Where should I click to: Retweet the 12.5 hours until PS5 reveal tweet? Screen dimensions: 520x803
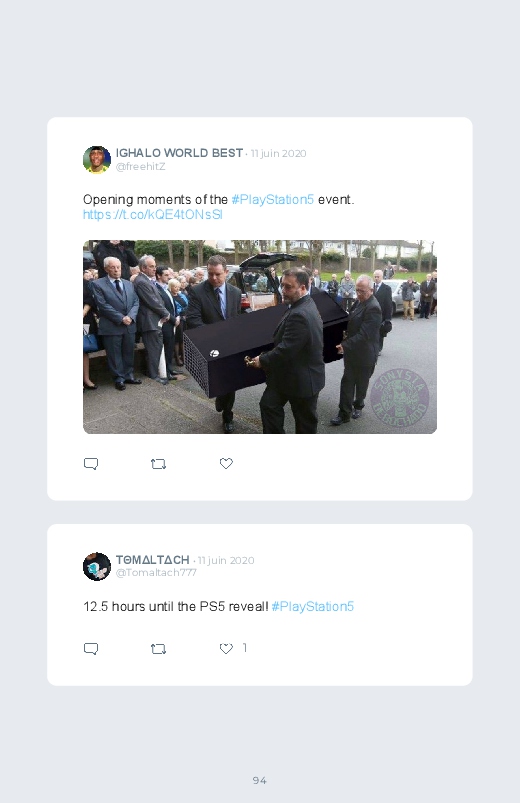pos(158,649)
